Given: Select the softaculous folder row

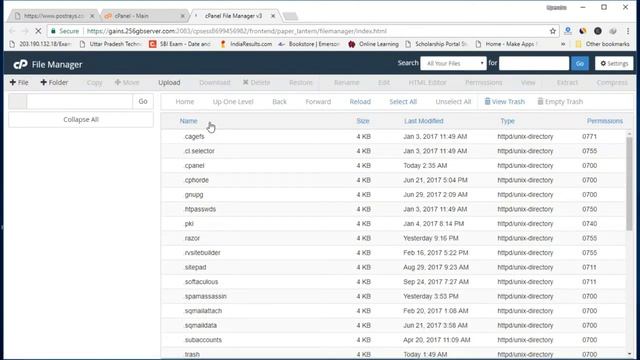Looking at the screenshot, I should click(x=393, y=282).
